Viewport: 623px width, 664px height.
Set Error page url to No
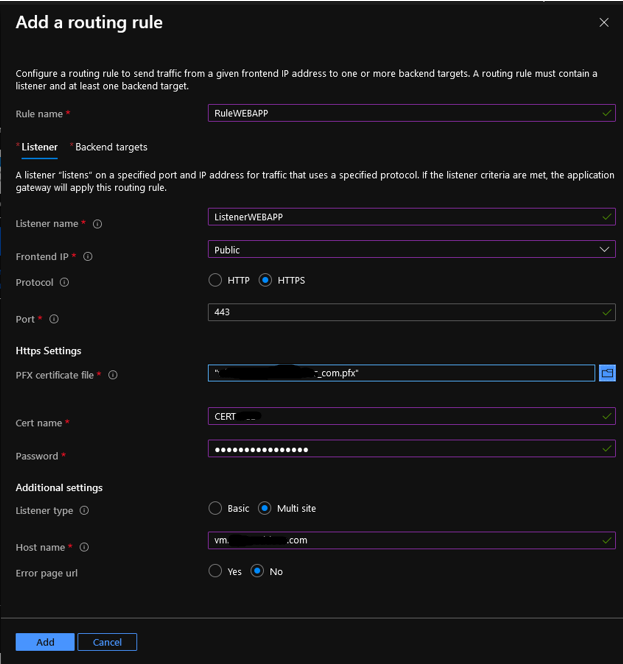257,571
